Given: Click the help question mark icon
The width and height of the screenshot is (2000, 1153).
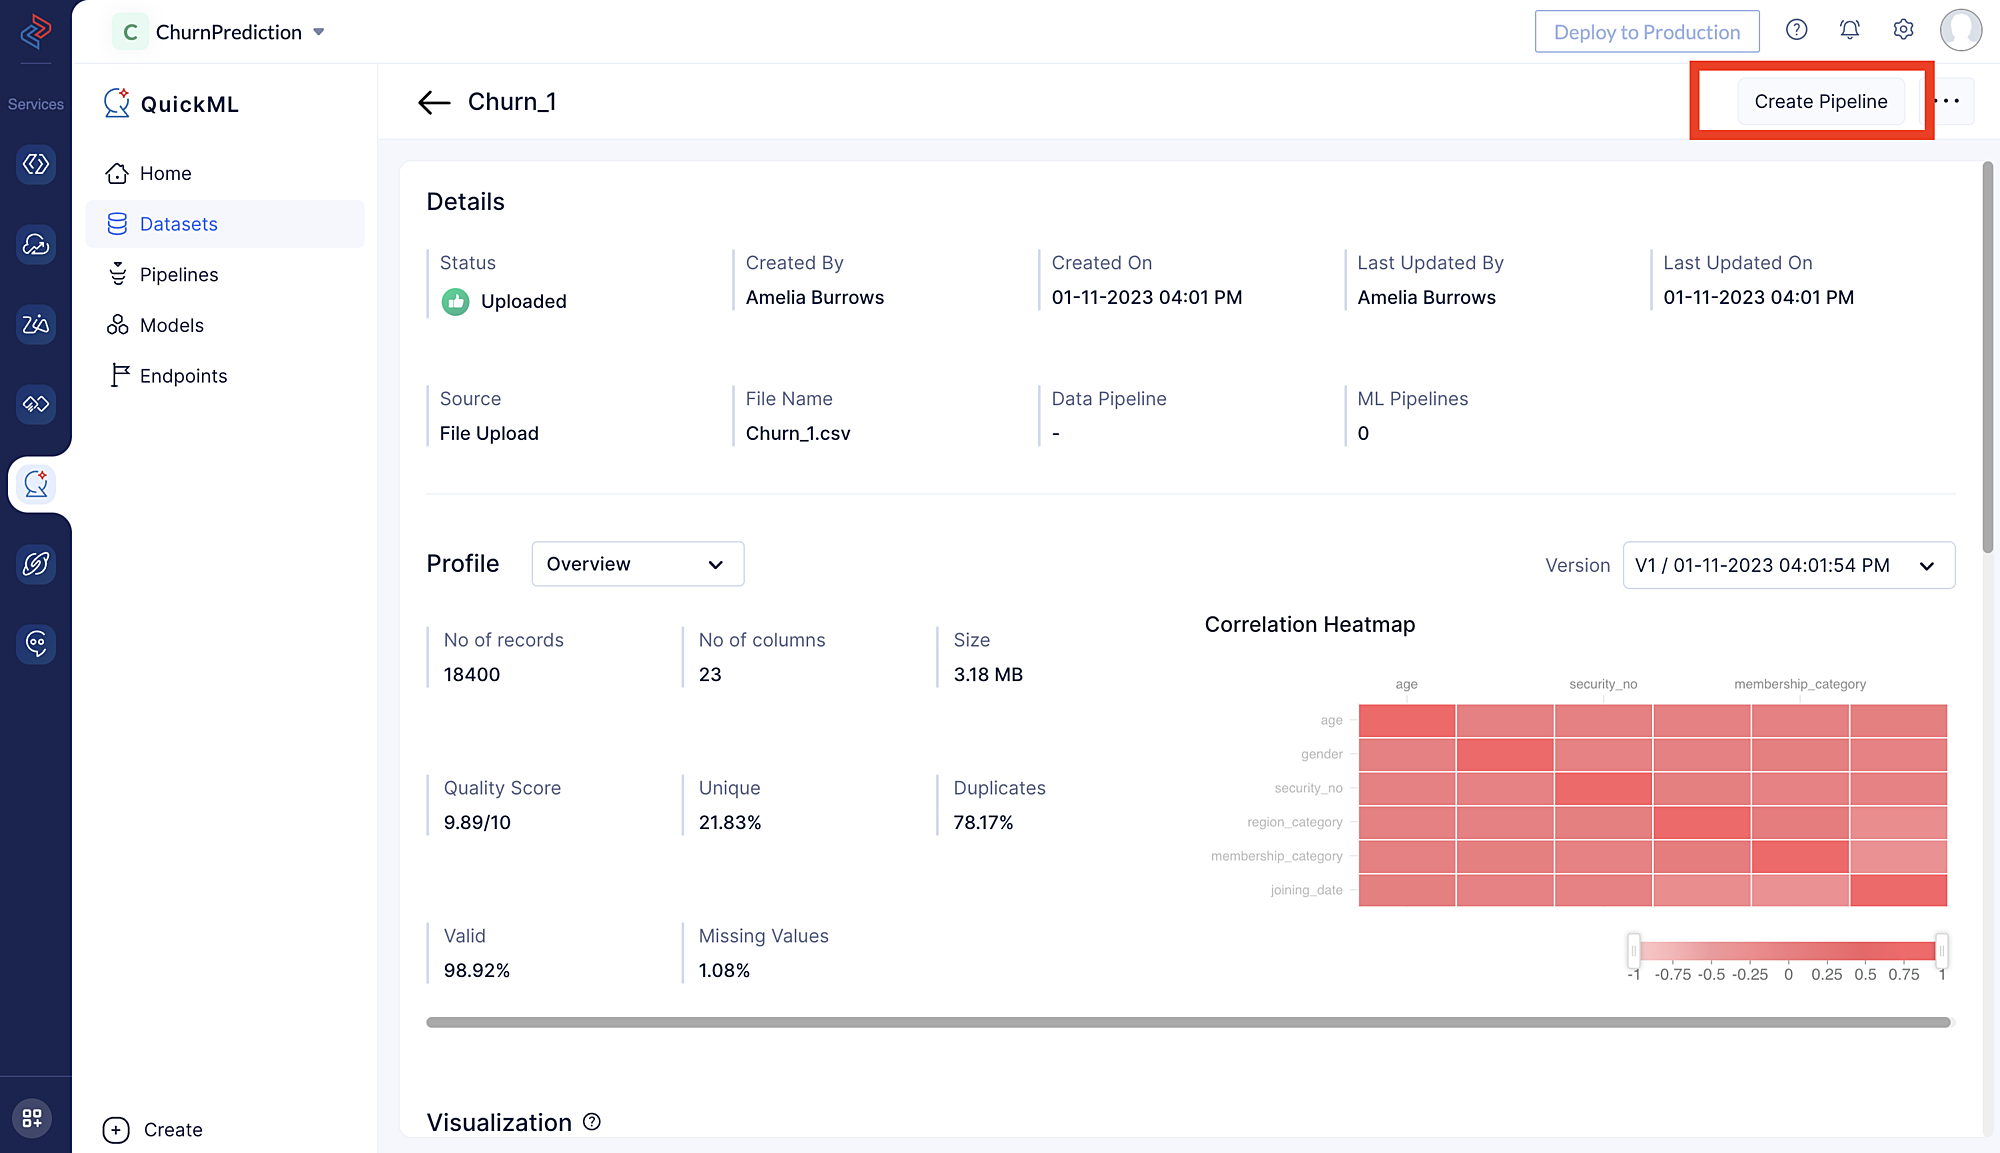Looking at the screenshot, I should (x=1797, y=30).
